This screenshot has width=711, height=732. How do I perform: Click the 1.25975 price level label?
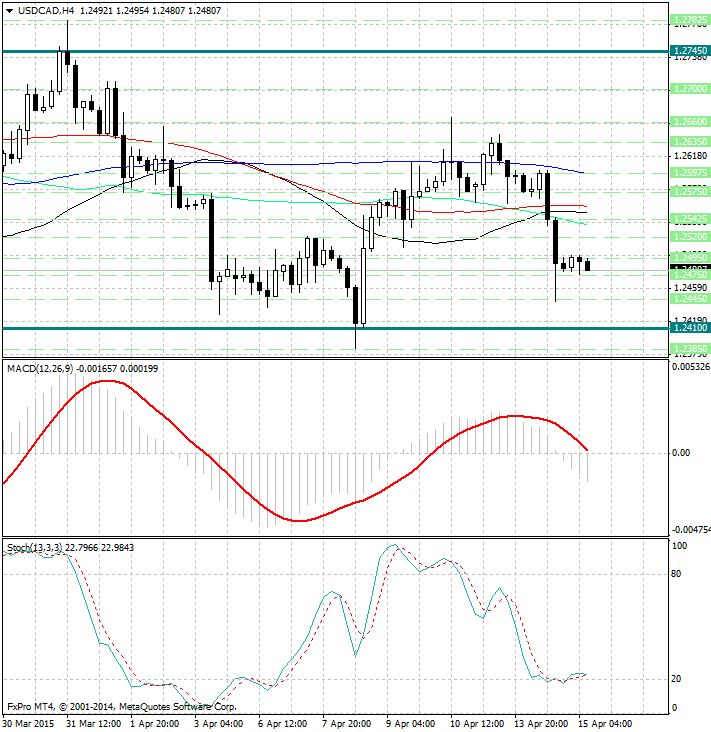(x=691, y=173)
